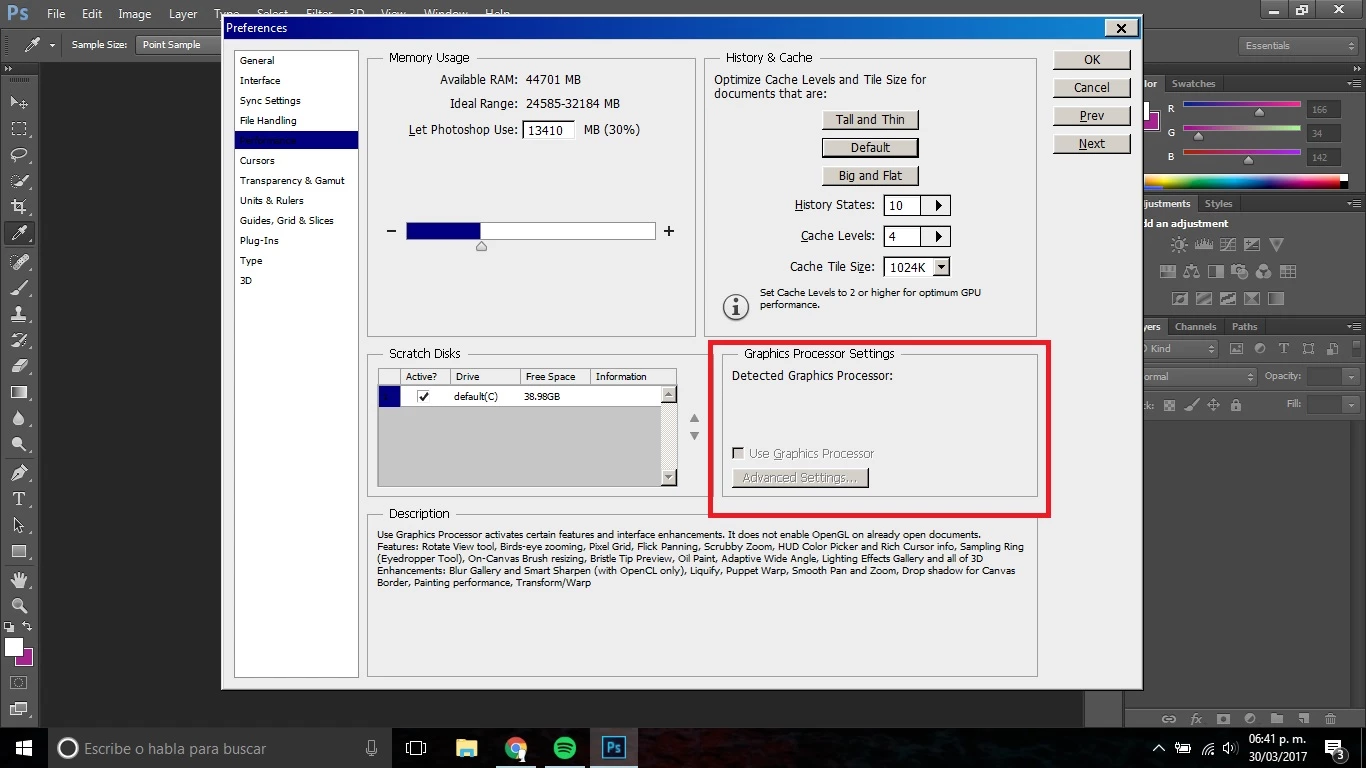Toggle Active checkbox for default(C) scratch disk
The width and height of the screenshot is (1366, 768).
(x=424, y=396)
